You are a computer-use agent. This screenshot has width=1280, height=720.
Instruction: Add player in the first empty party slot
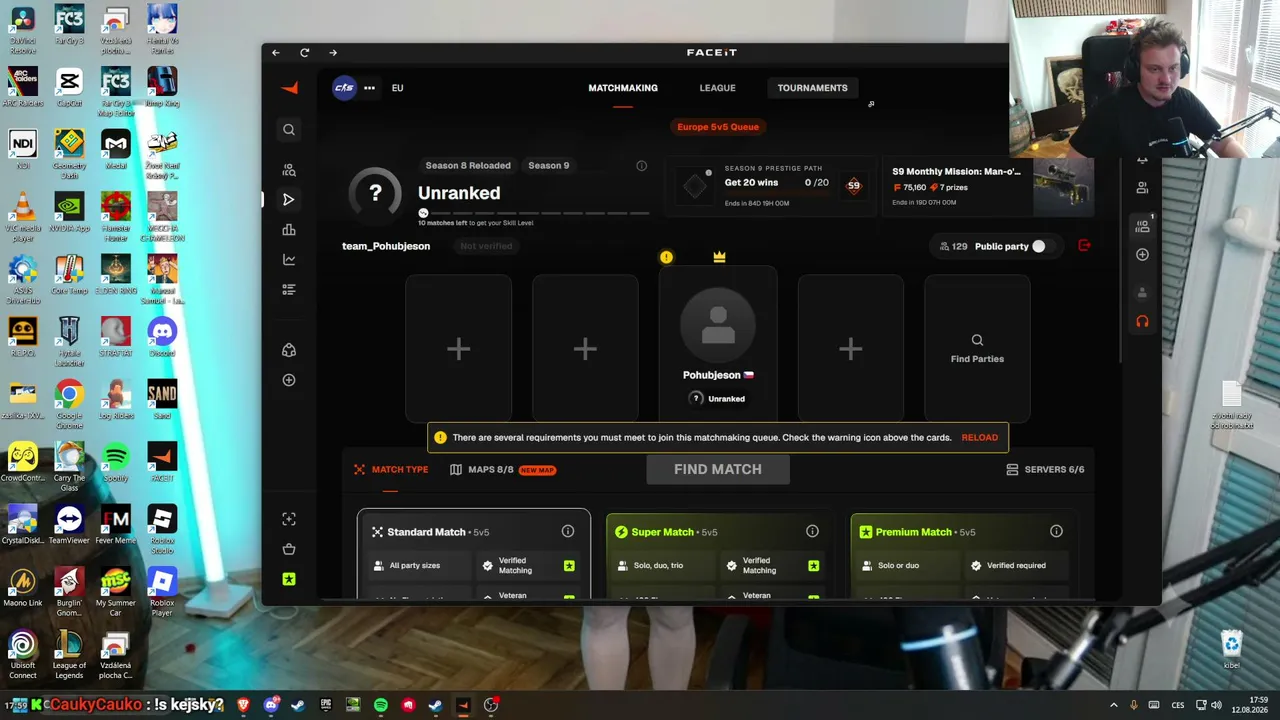click(458, 349)
